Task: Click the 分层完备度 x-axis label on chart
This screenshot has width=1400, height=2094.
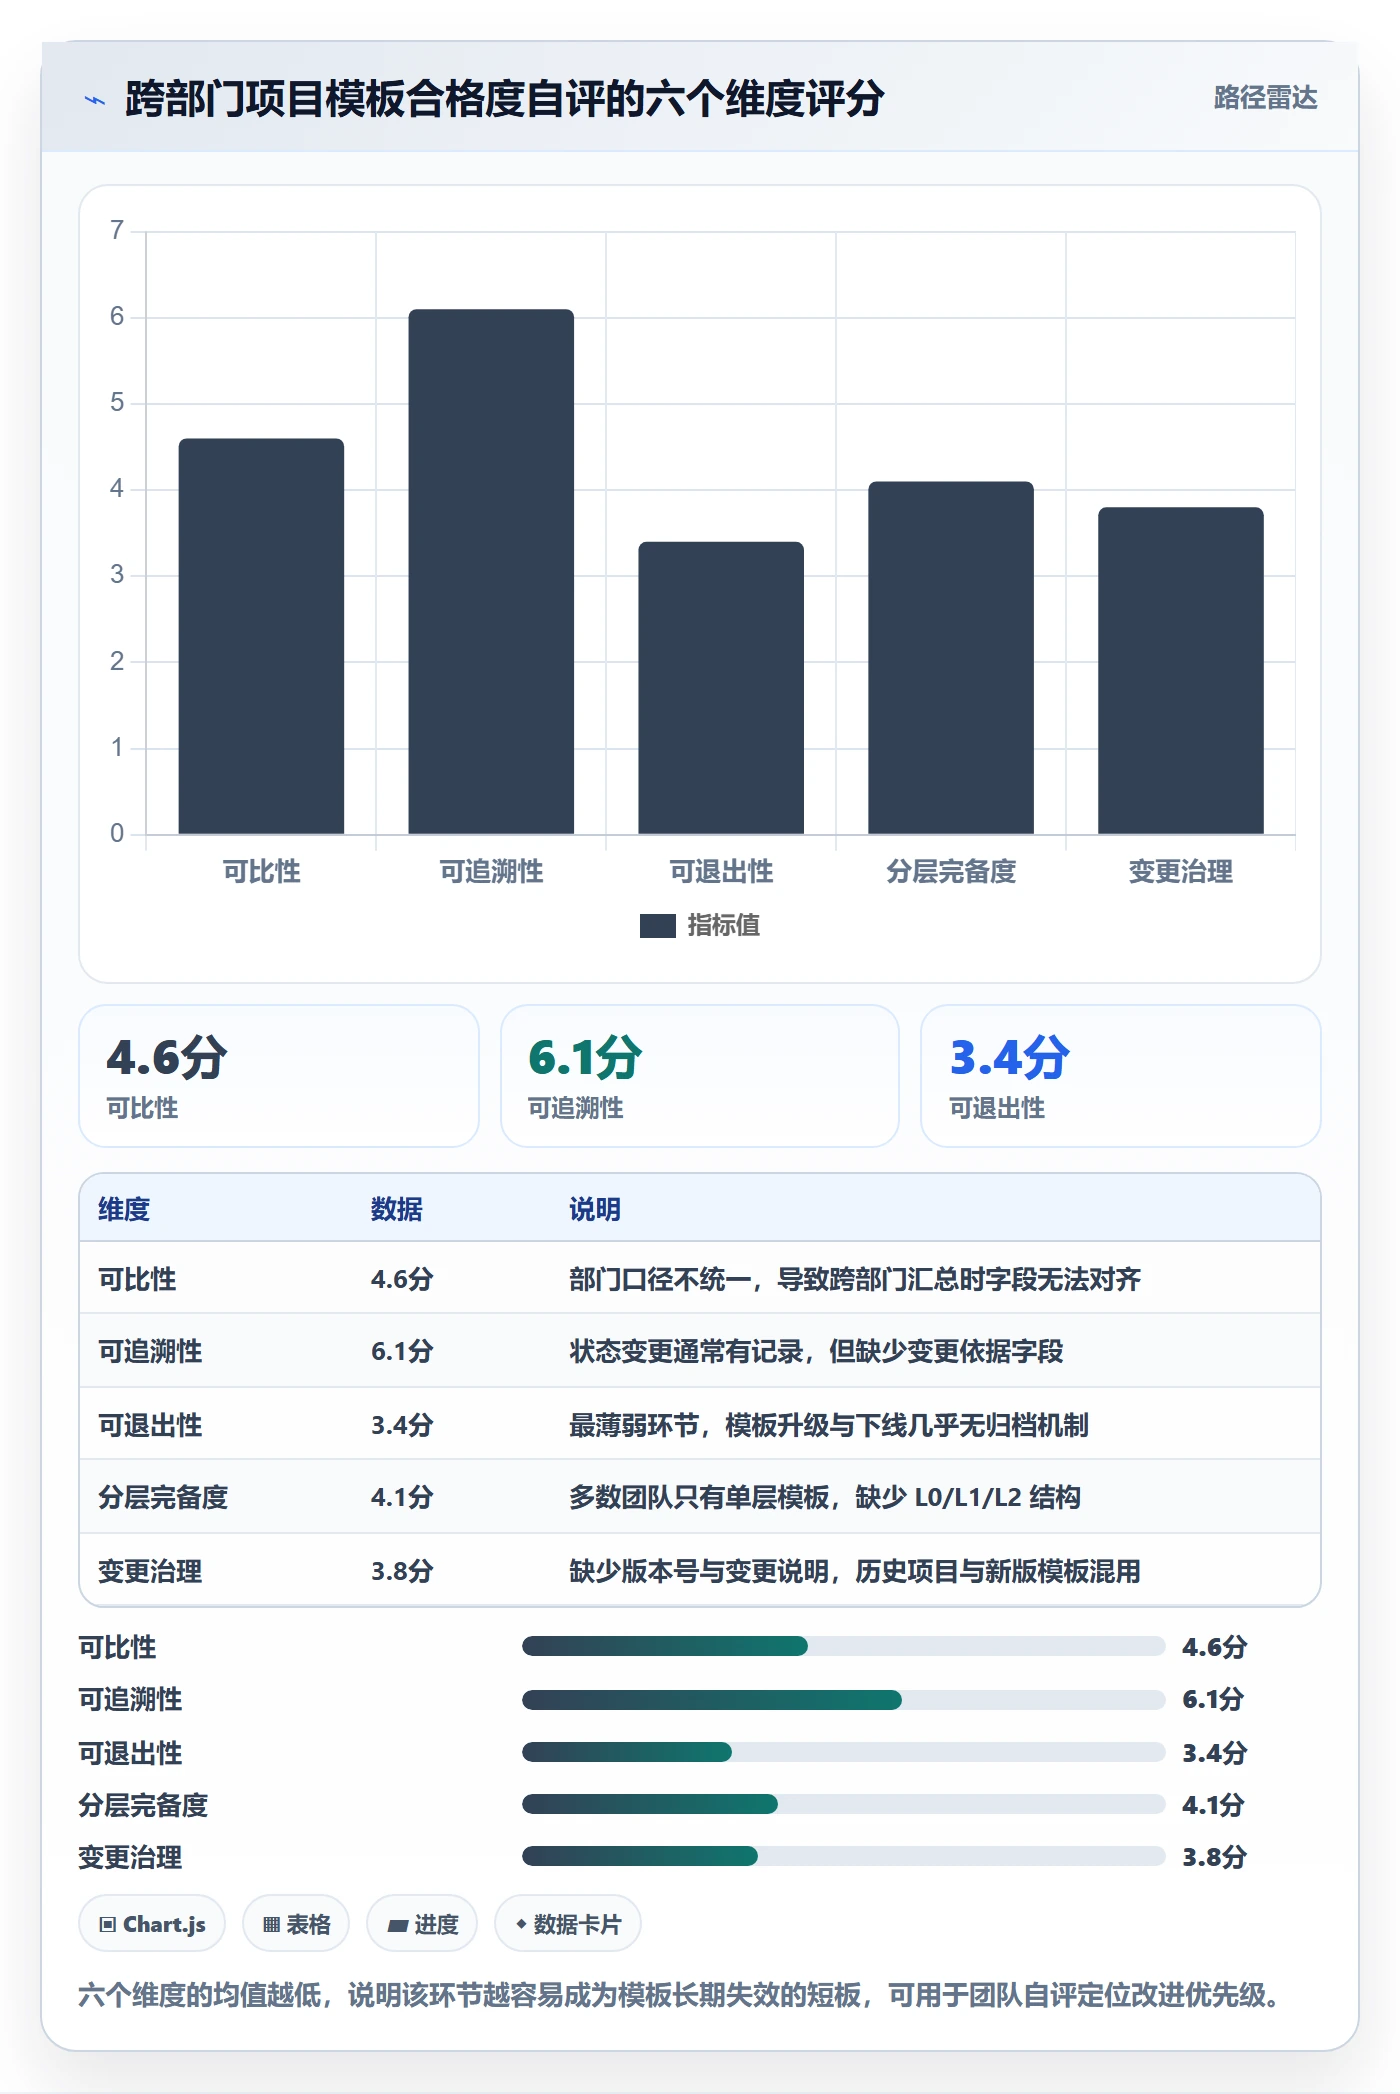Action: tap(951, 871)
